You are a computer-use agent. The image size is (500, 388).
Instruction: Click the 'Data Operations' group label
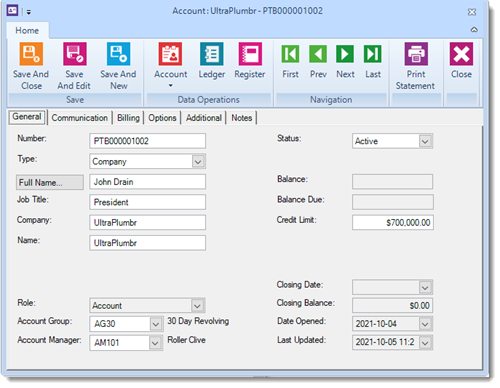(x=208, y=100)
